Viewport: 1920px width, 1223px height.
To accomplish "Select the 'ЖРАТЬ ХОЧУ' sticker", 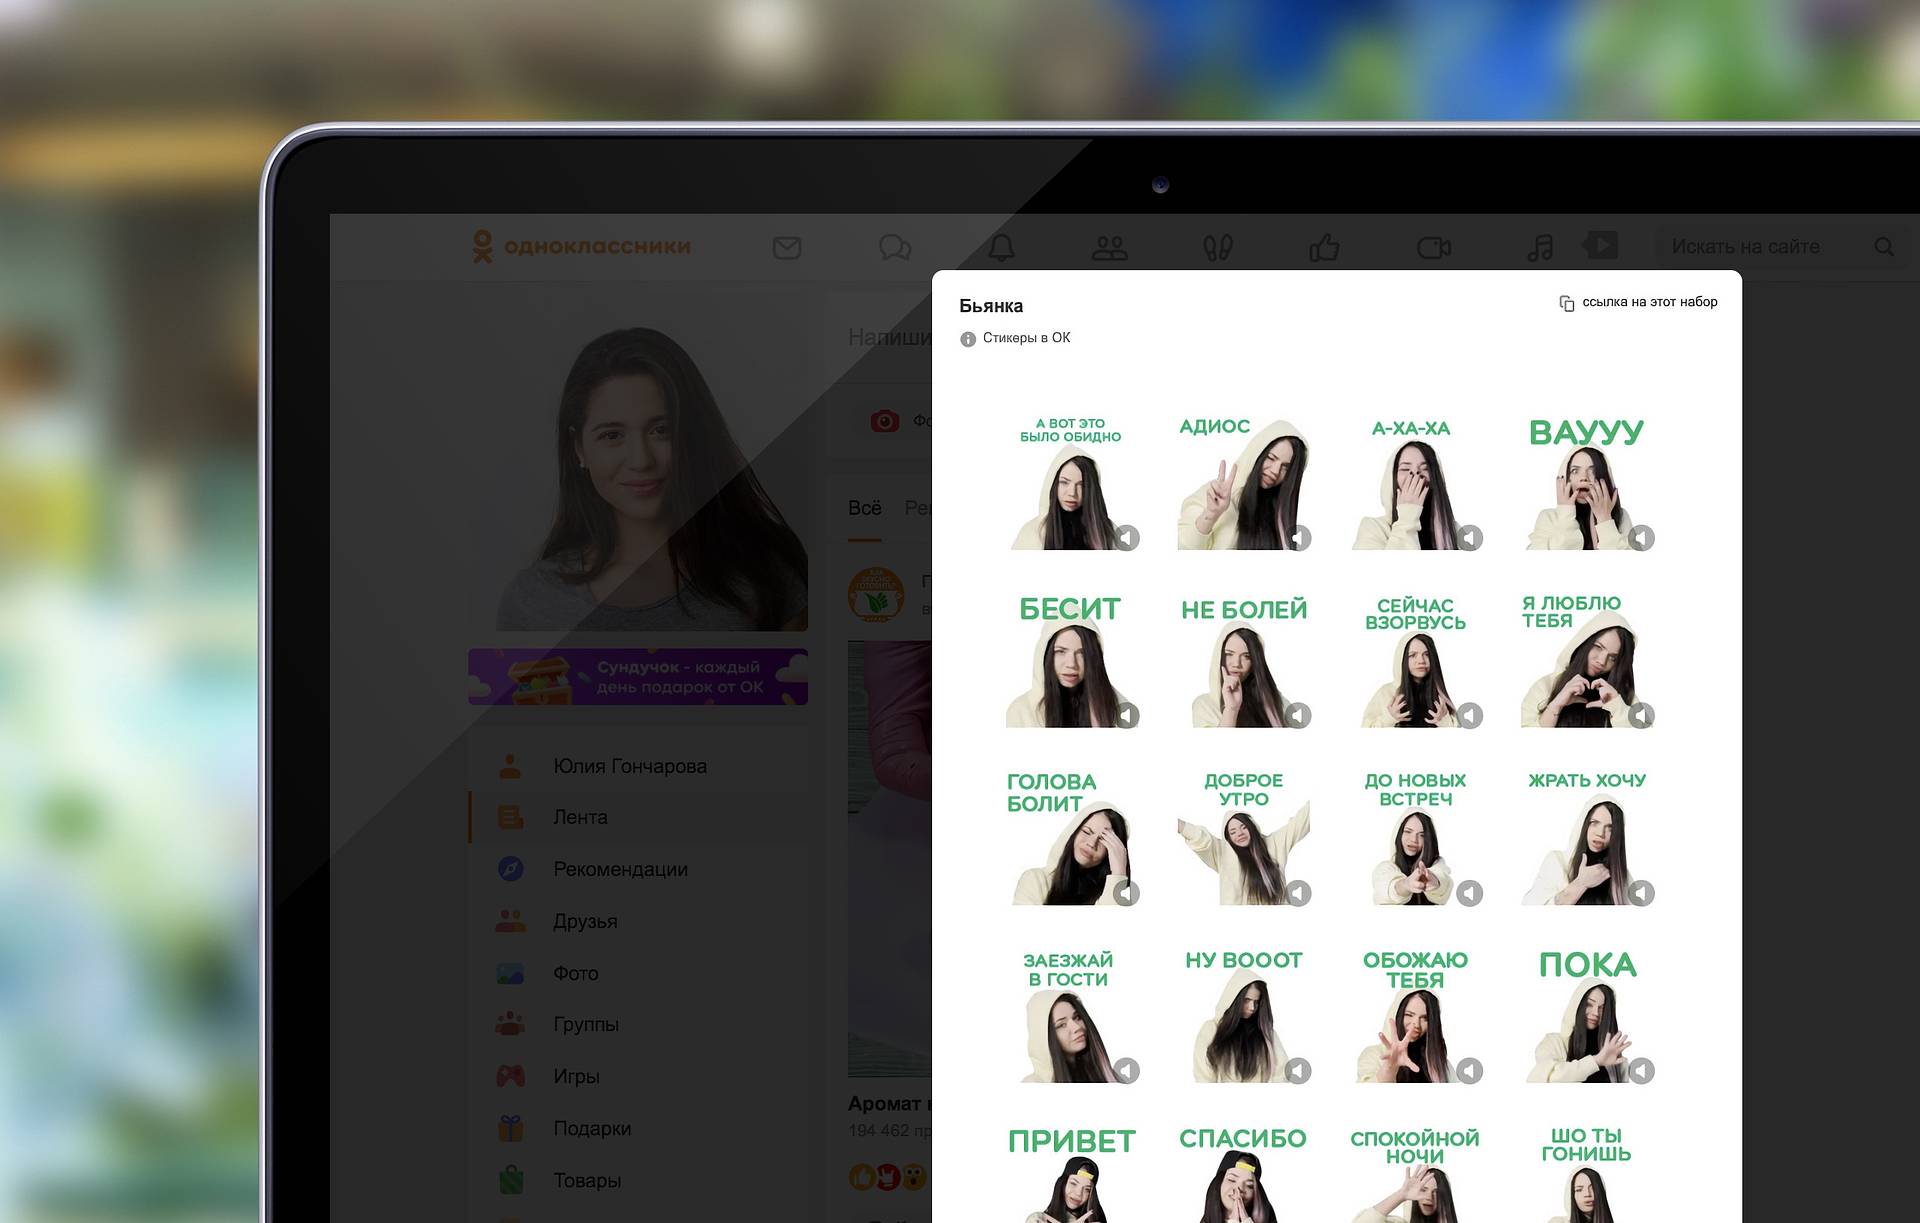I will (1586, 838).
